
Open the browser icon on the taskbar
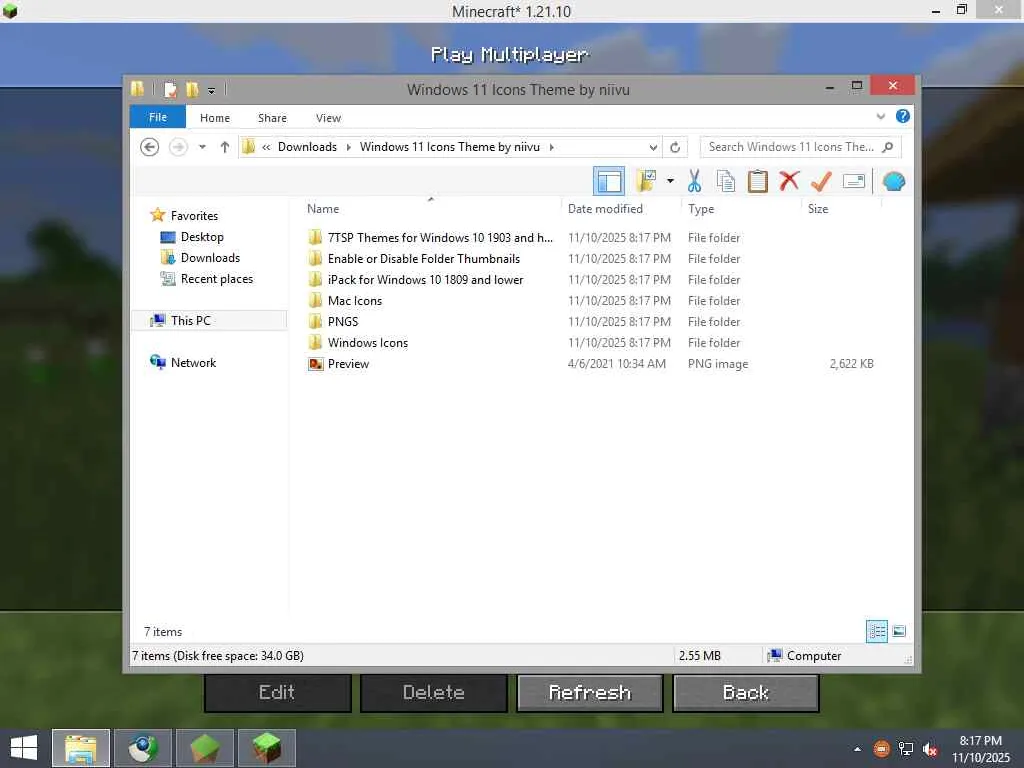[x=143, y=748]
